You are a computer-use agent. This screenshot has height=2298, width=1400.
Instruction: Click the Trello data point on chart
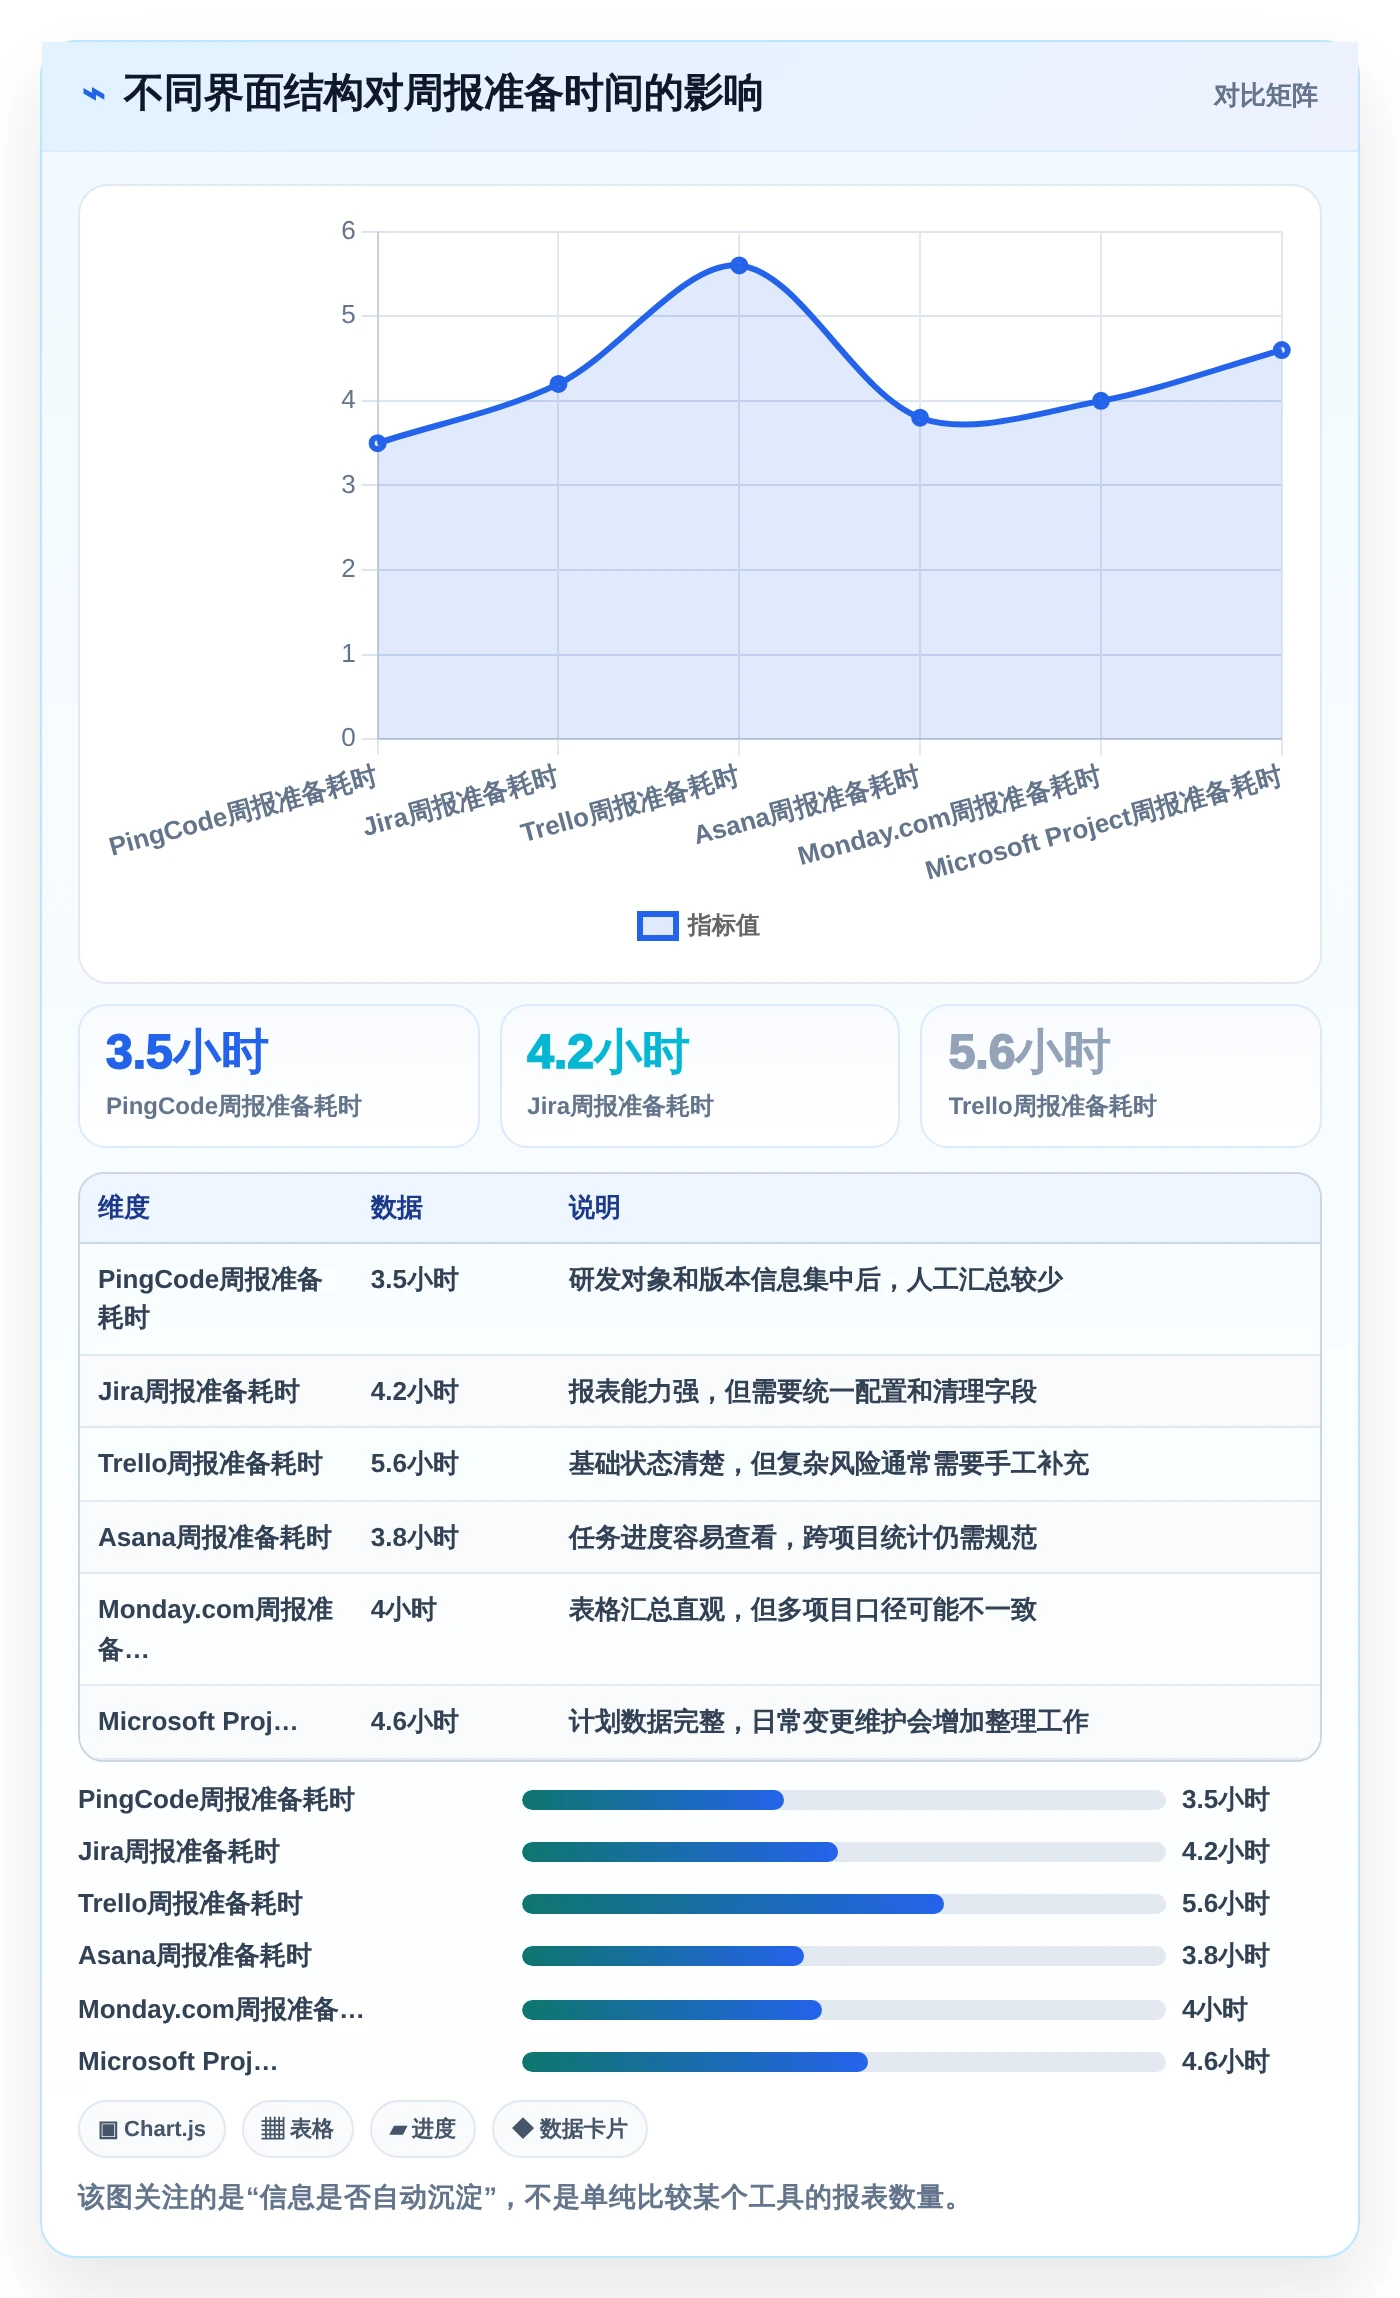click(x=739, y=265)
